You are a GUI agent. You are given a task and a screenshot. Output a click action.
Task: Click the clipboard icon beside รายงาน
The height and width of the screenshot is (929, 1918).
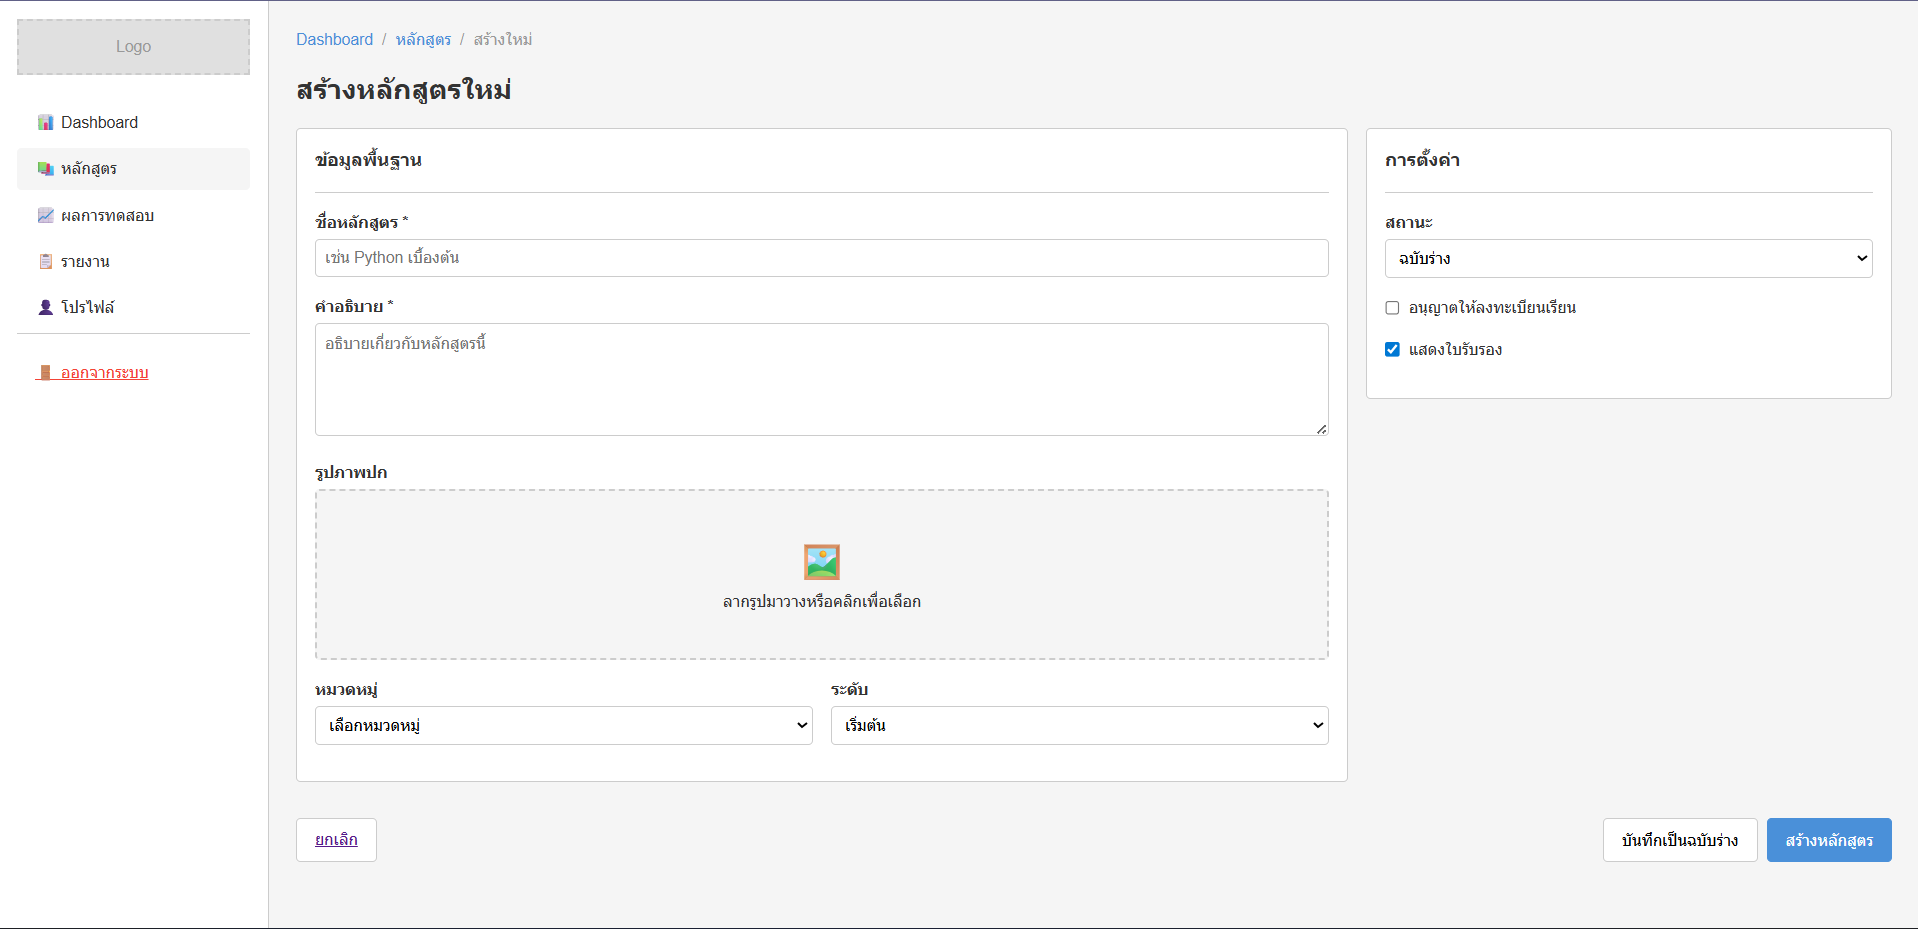[45, 262]
